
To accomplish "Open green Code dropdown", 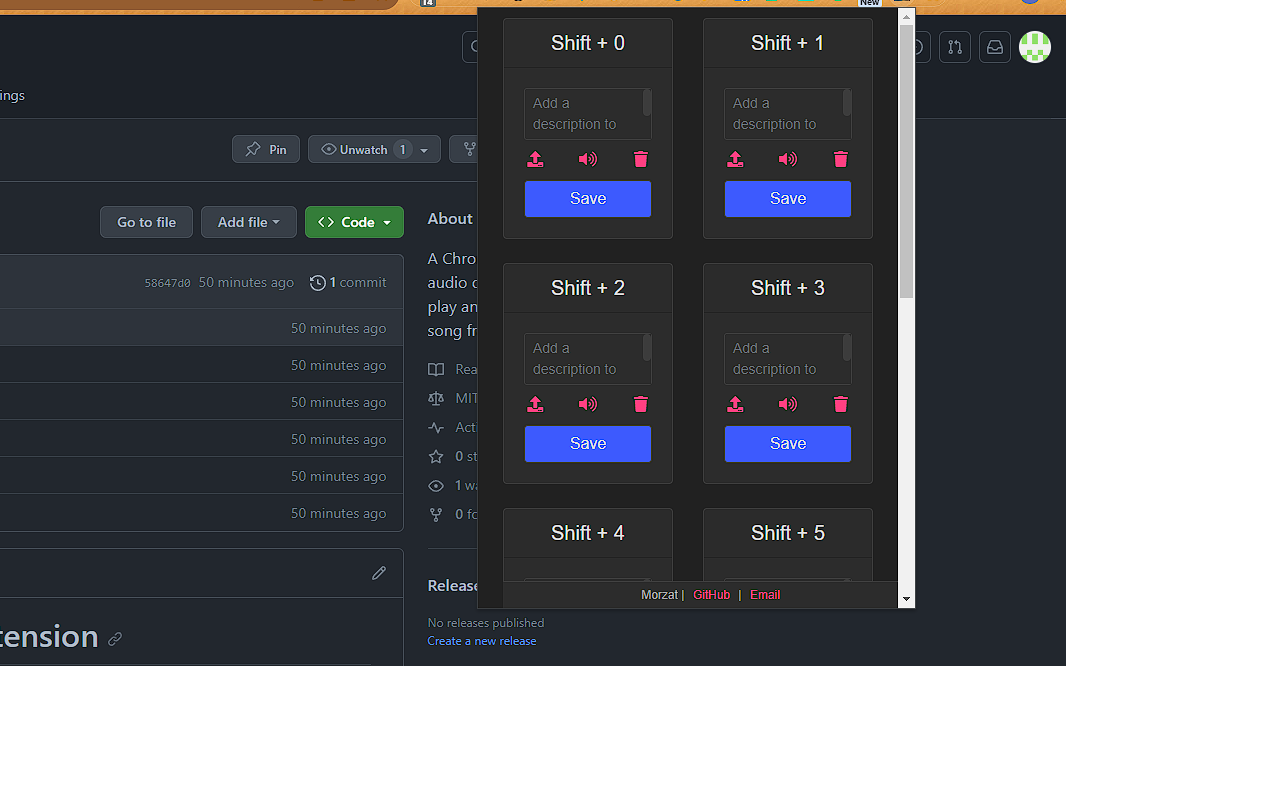I will coord(354,222).
